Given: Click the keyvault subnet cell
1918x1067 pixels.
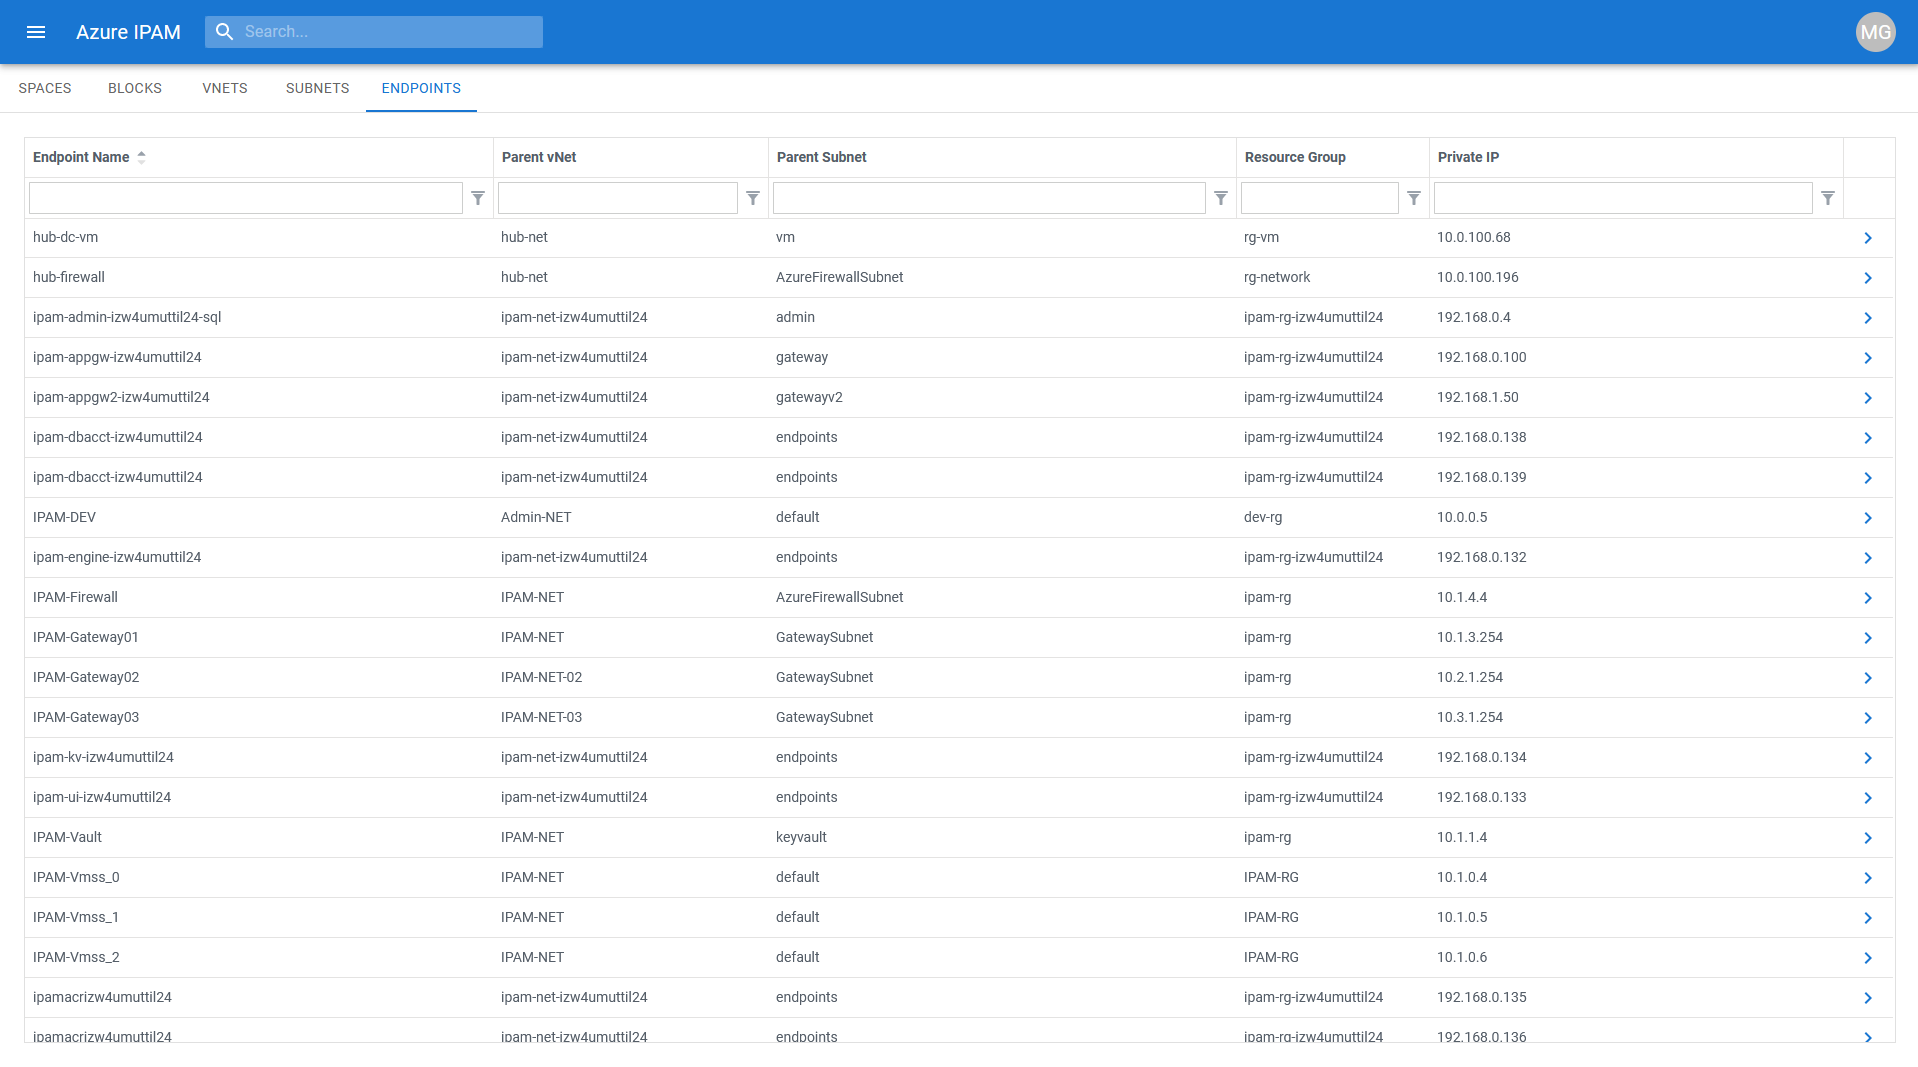Looking at the screenshot, I should [x=801, y=837].
